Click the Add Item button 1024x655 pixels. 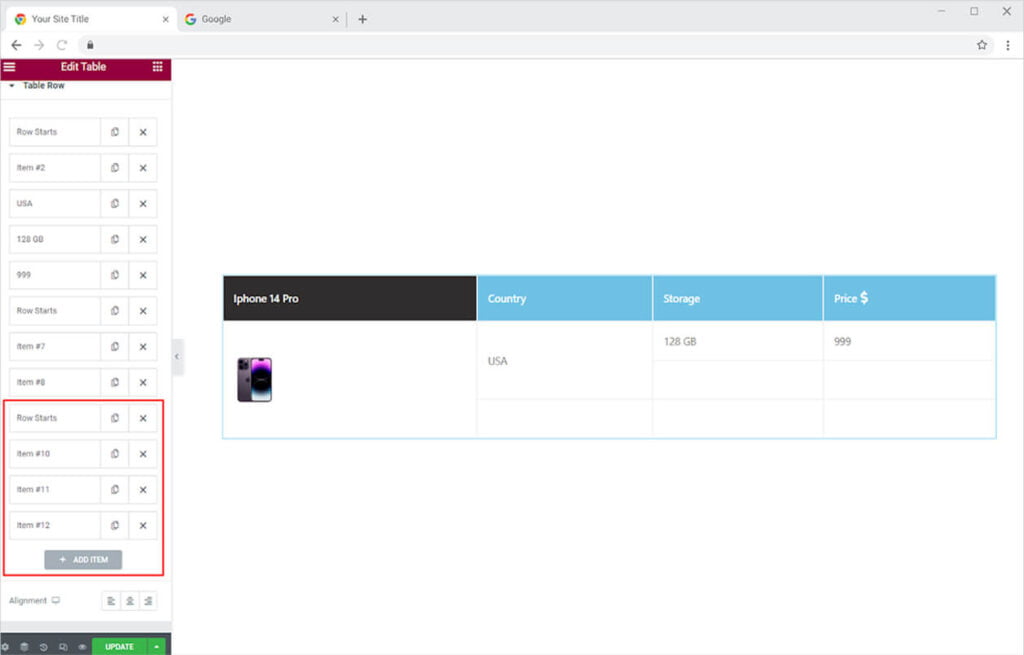83,560
